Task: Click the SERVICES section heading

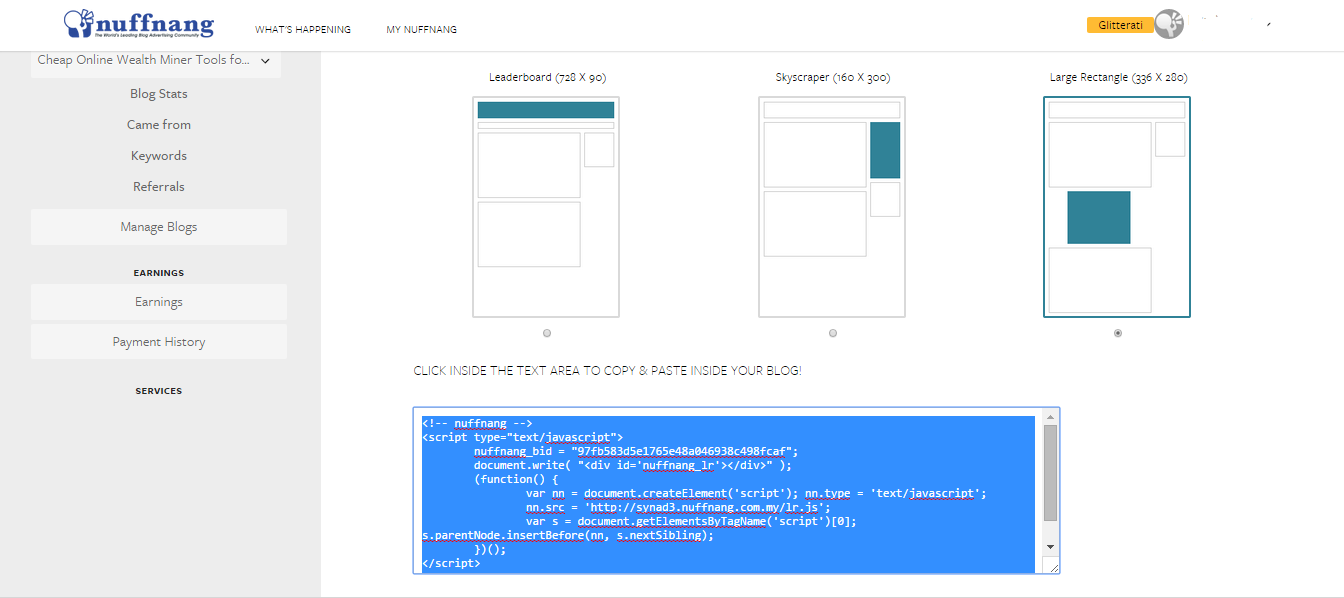Action: coord(159,391)
